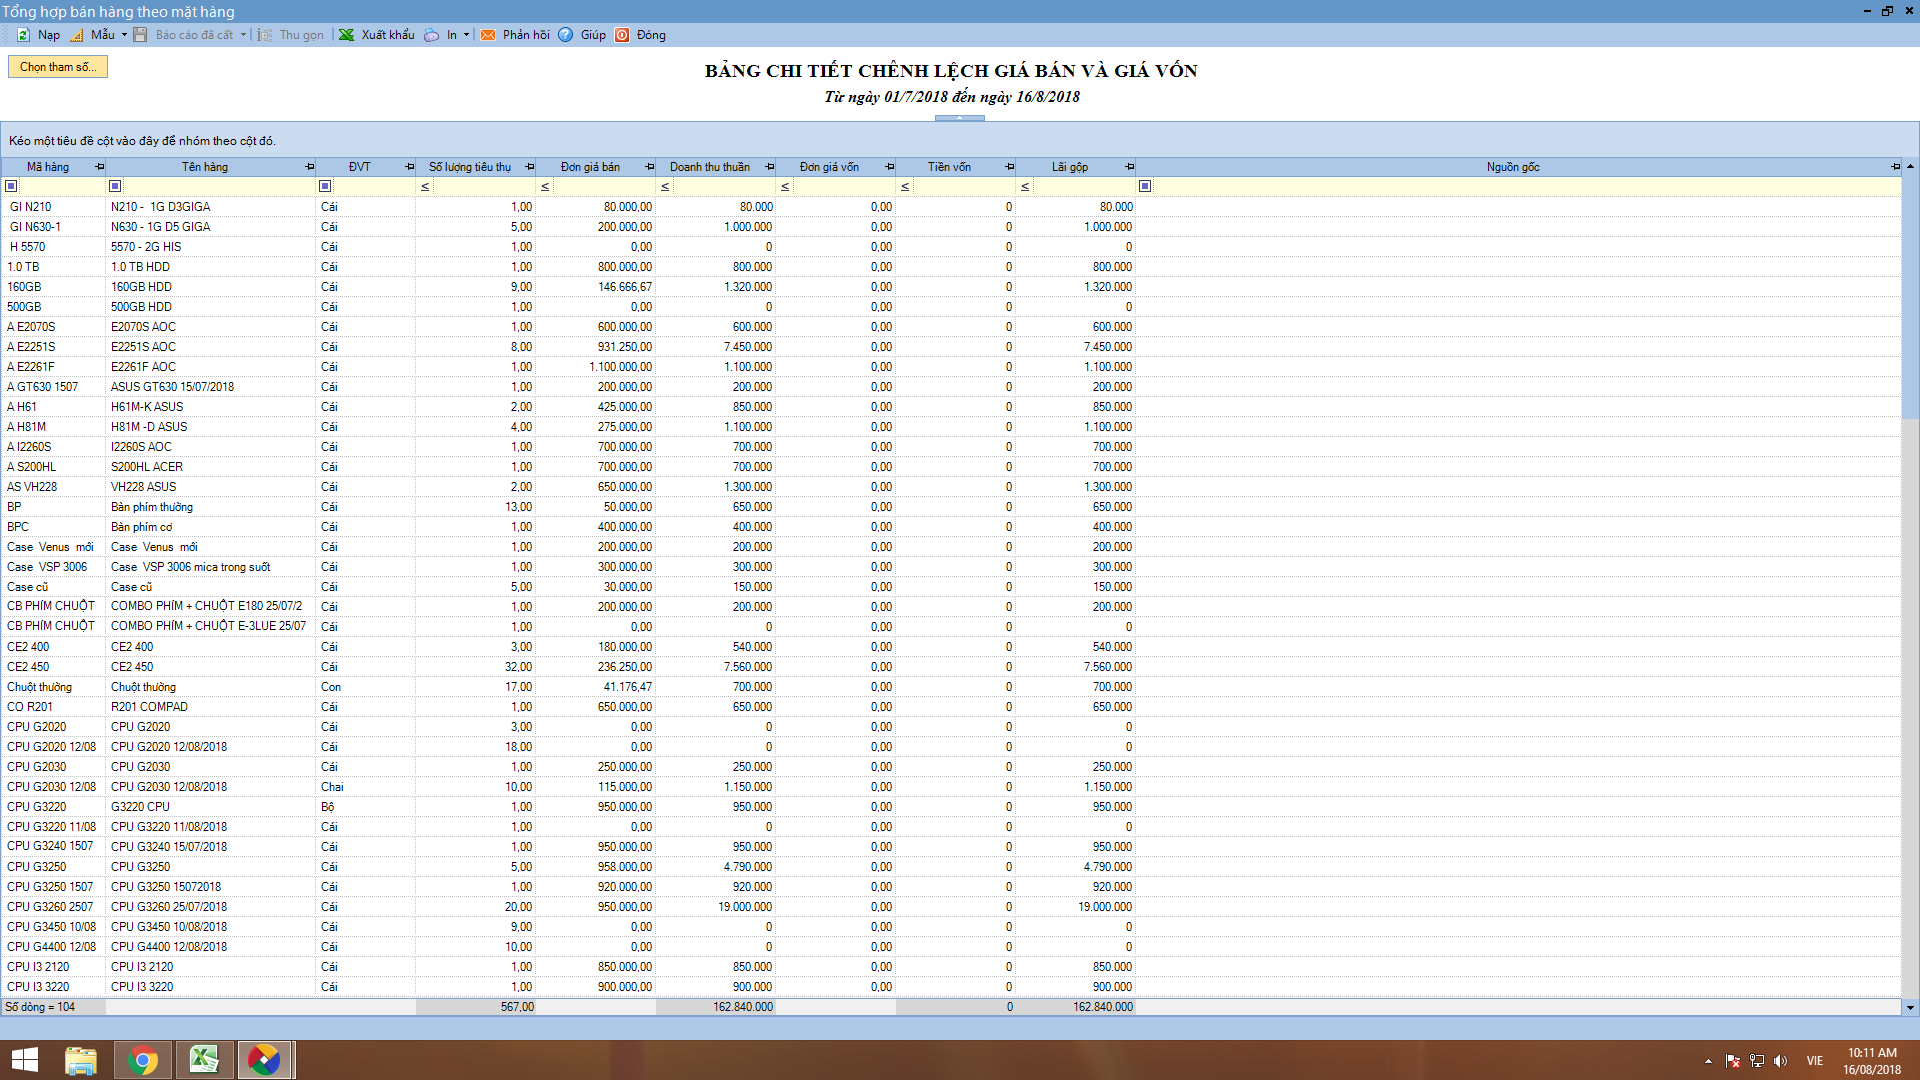Export via the Xuất khẩu Excel icon
1920x1080 pixels.
click(x=347, y=35)
